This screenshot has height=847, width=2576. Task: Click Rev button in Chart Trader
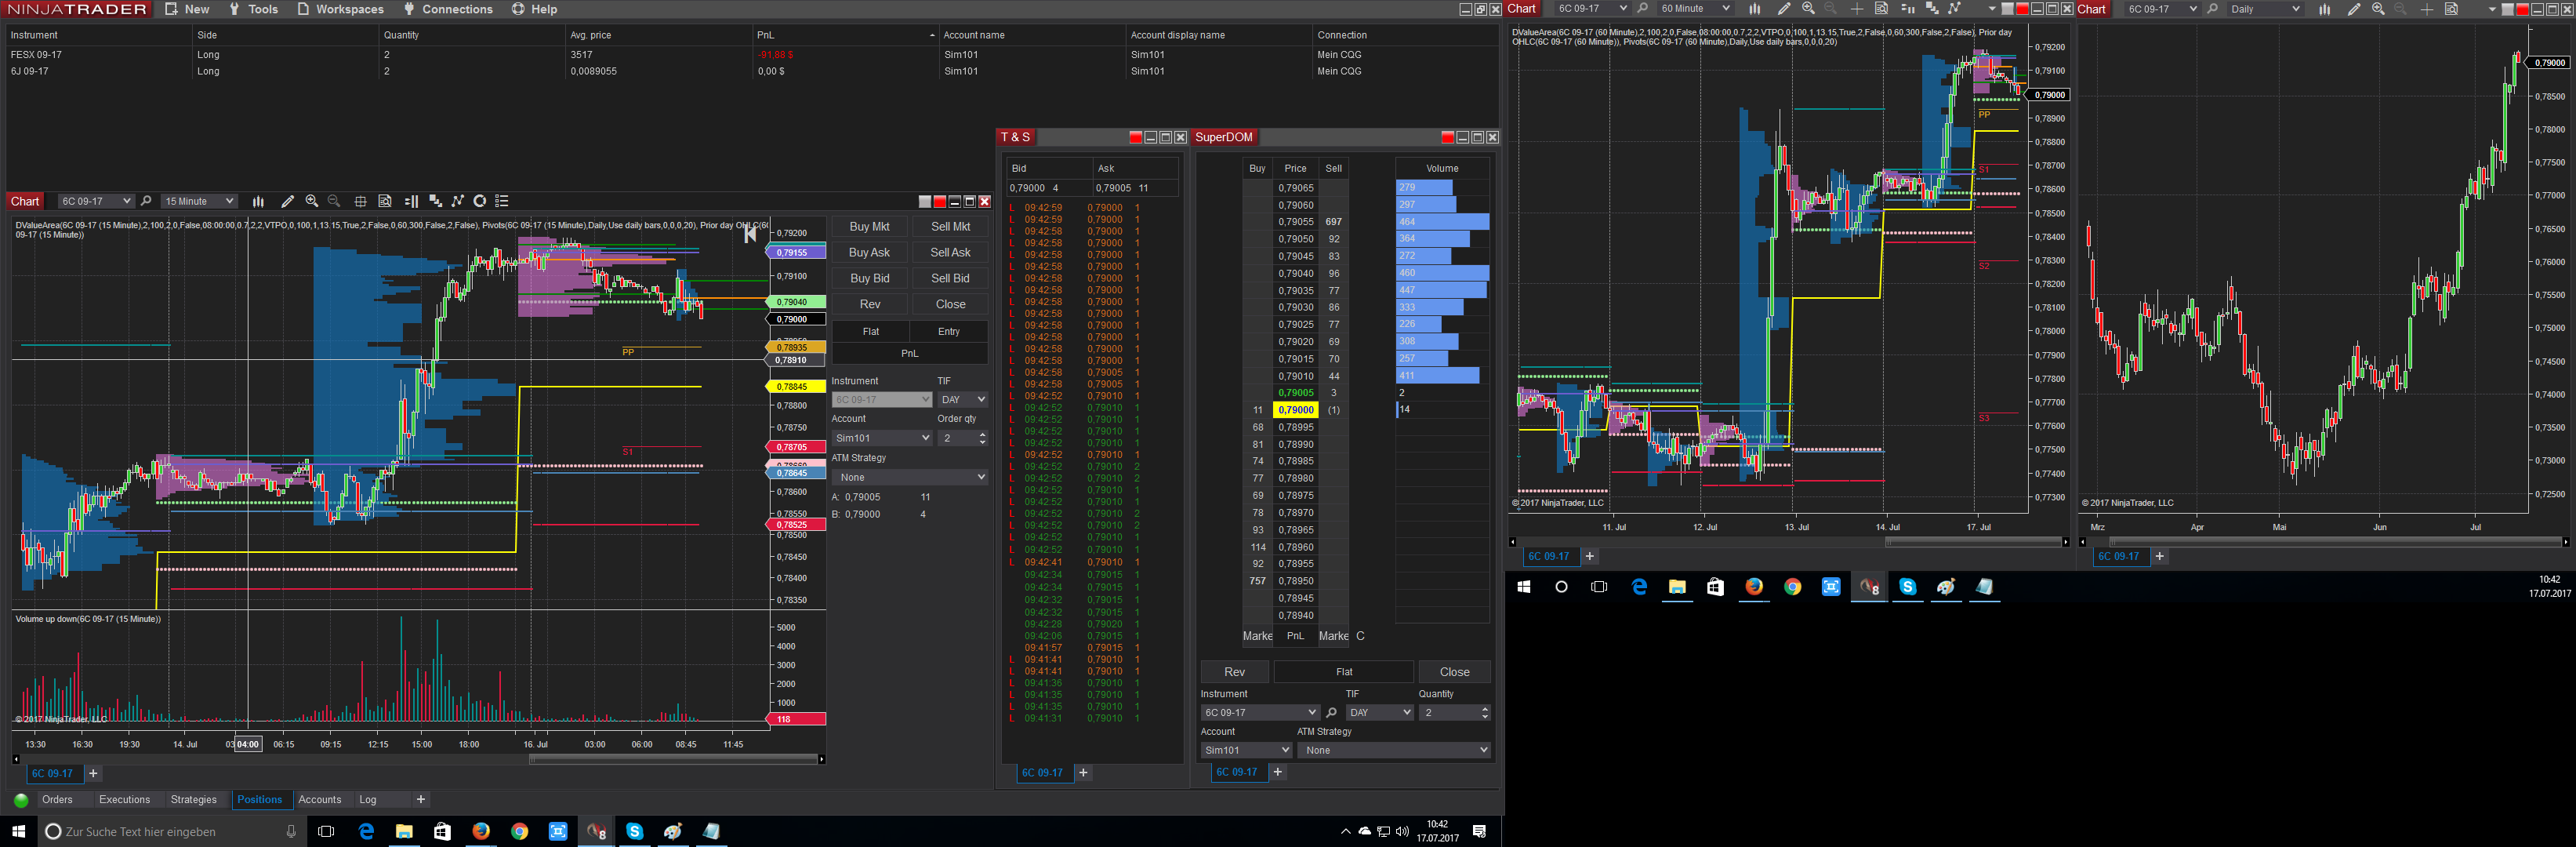tap(870, 305)
